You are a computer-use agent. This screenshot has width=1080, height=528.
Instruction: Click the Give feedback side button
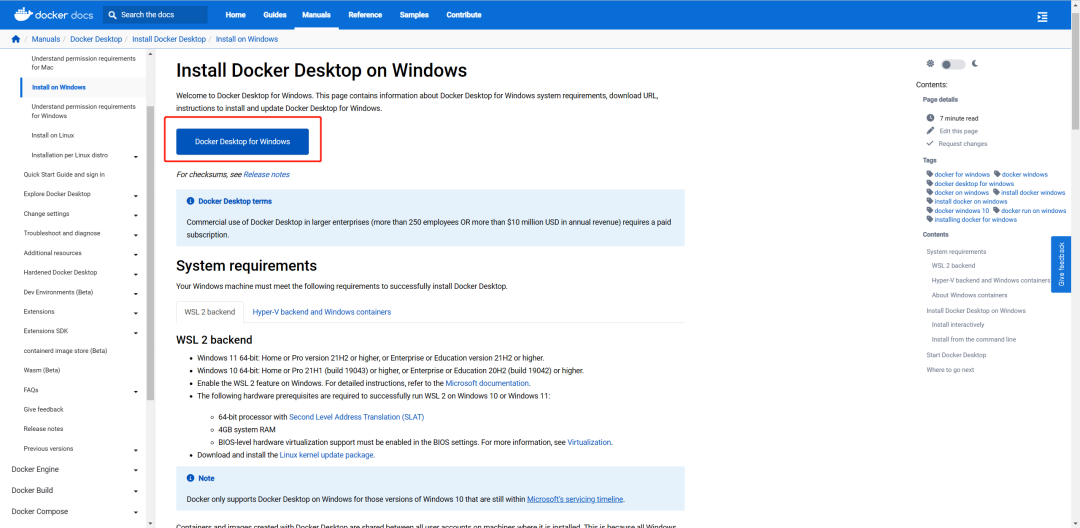1061,264
